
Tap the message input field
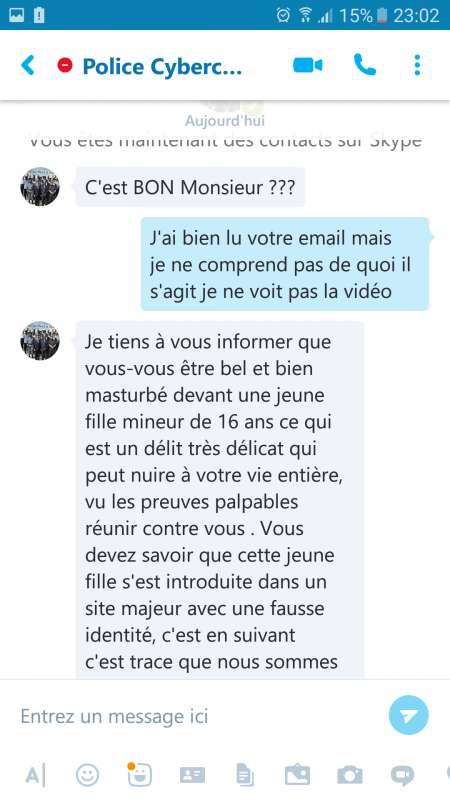point(199,716)
